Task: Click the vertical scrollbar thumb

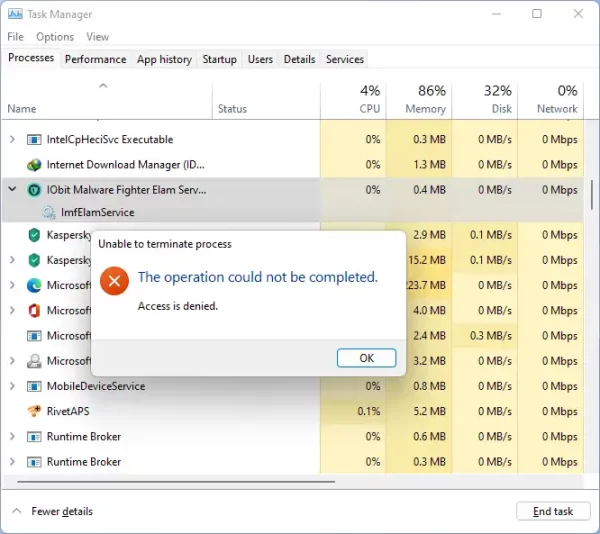Action: [592, 194]
